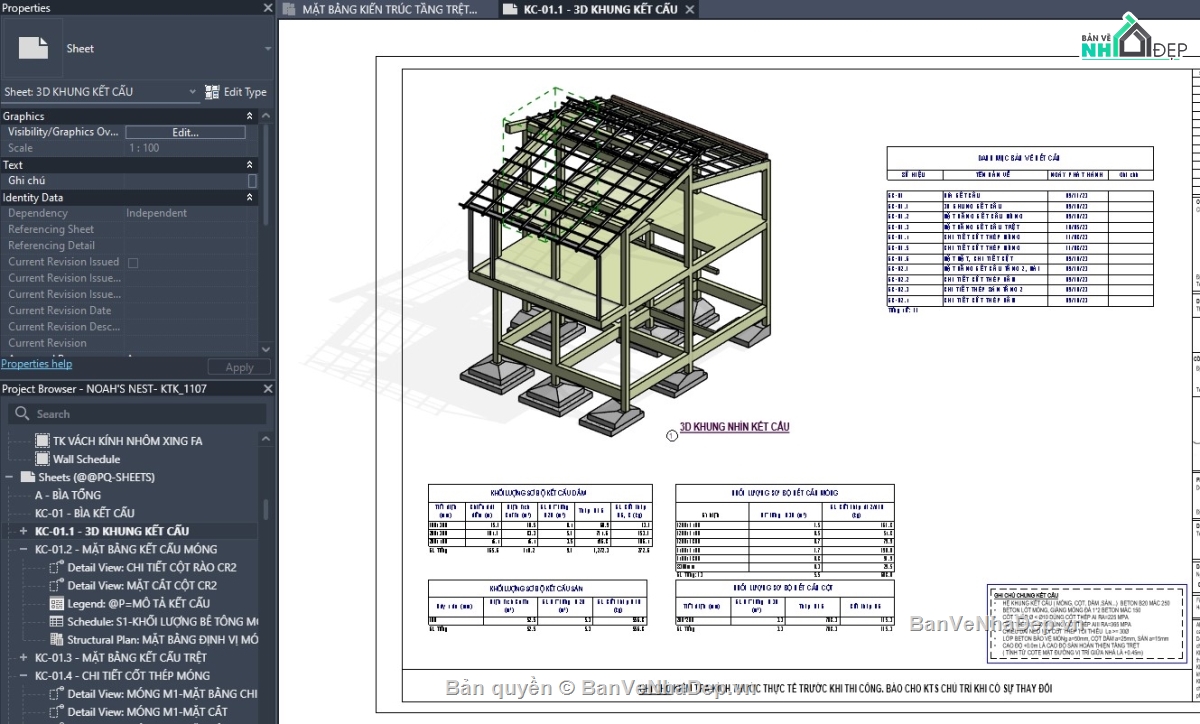1200x724 pixels.
Task: Collapse the Identity Data section
Action: [249, 197]
